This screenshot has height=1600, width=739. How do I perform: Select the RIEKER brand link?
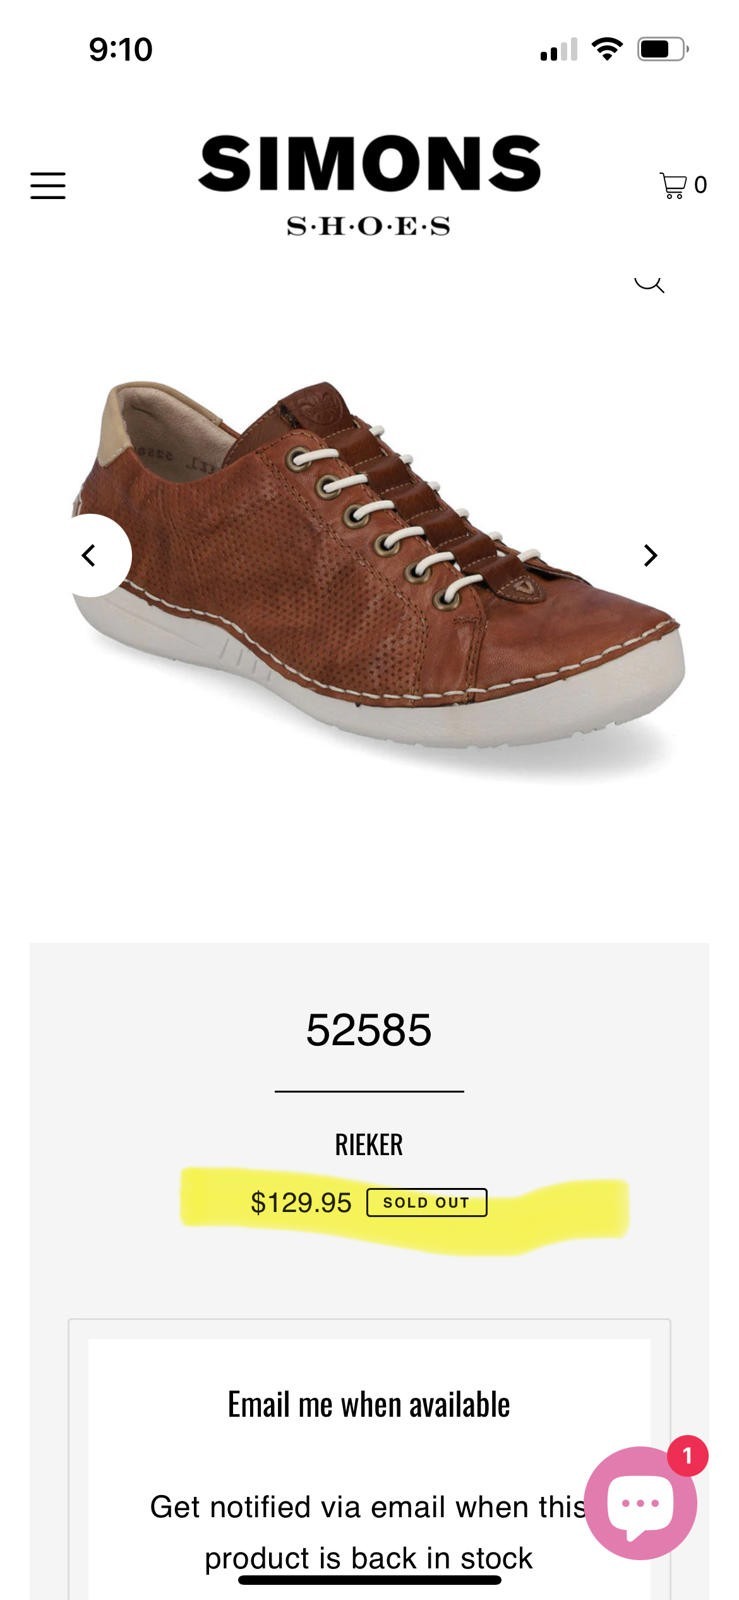coord(369,1145)
